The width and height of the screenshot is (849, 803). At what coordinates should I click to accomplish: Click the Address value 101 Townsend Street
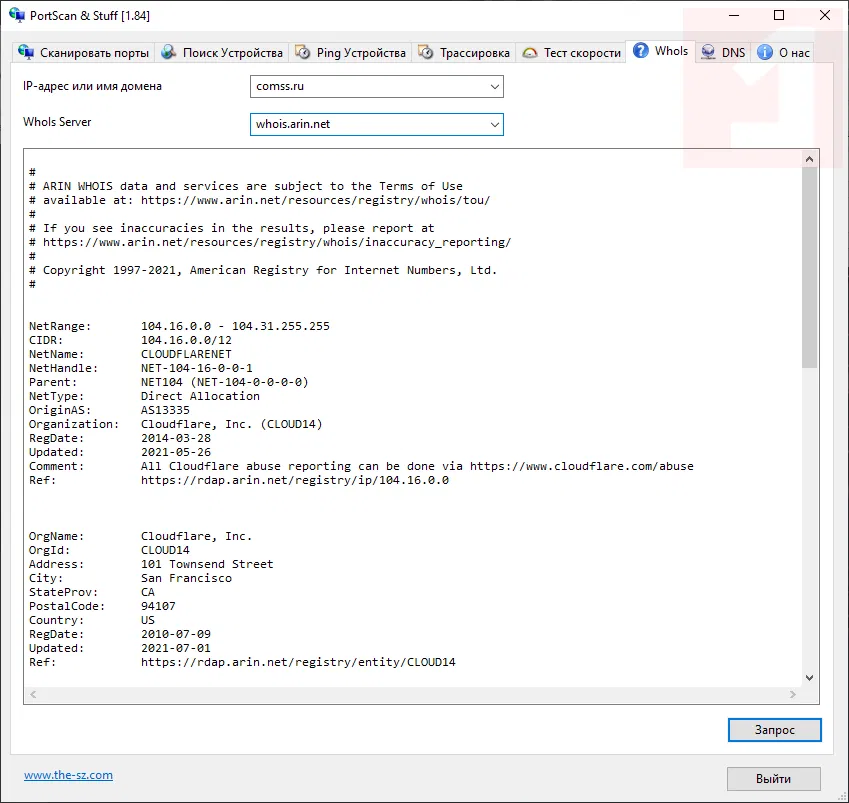(207, 564)
